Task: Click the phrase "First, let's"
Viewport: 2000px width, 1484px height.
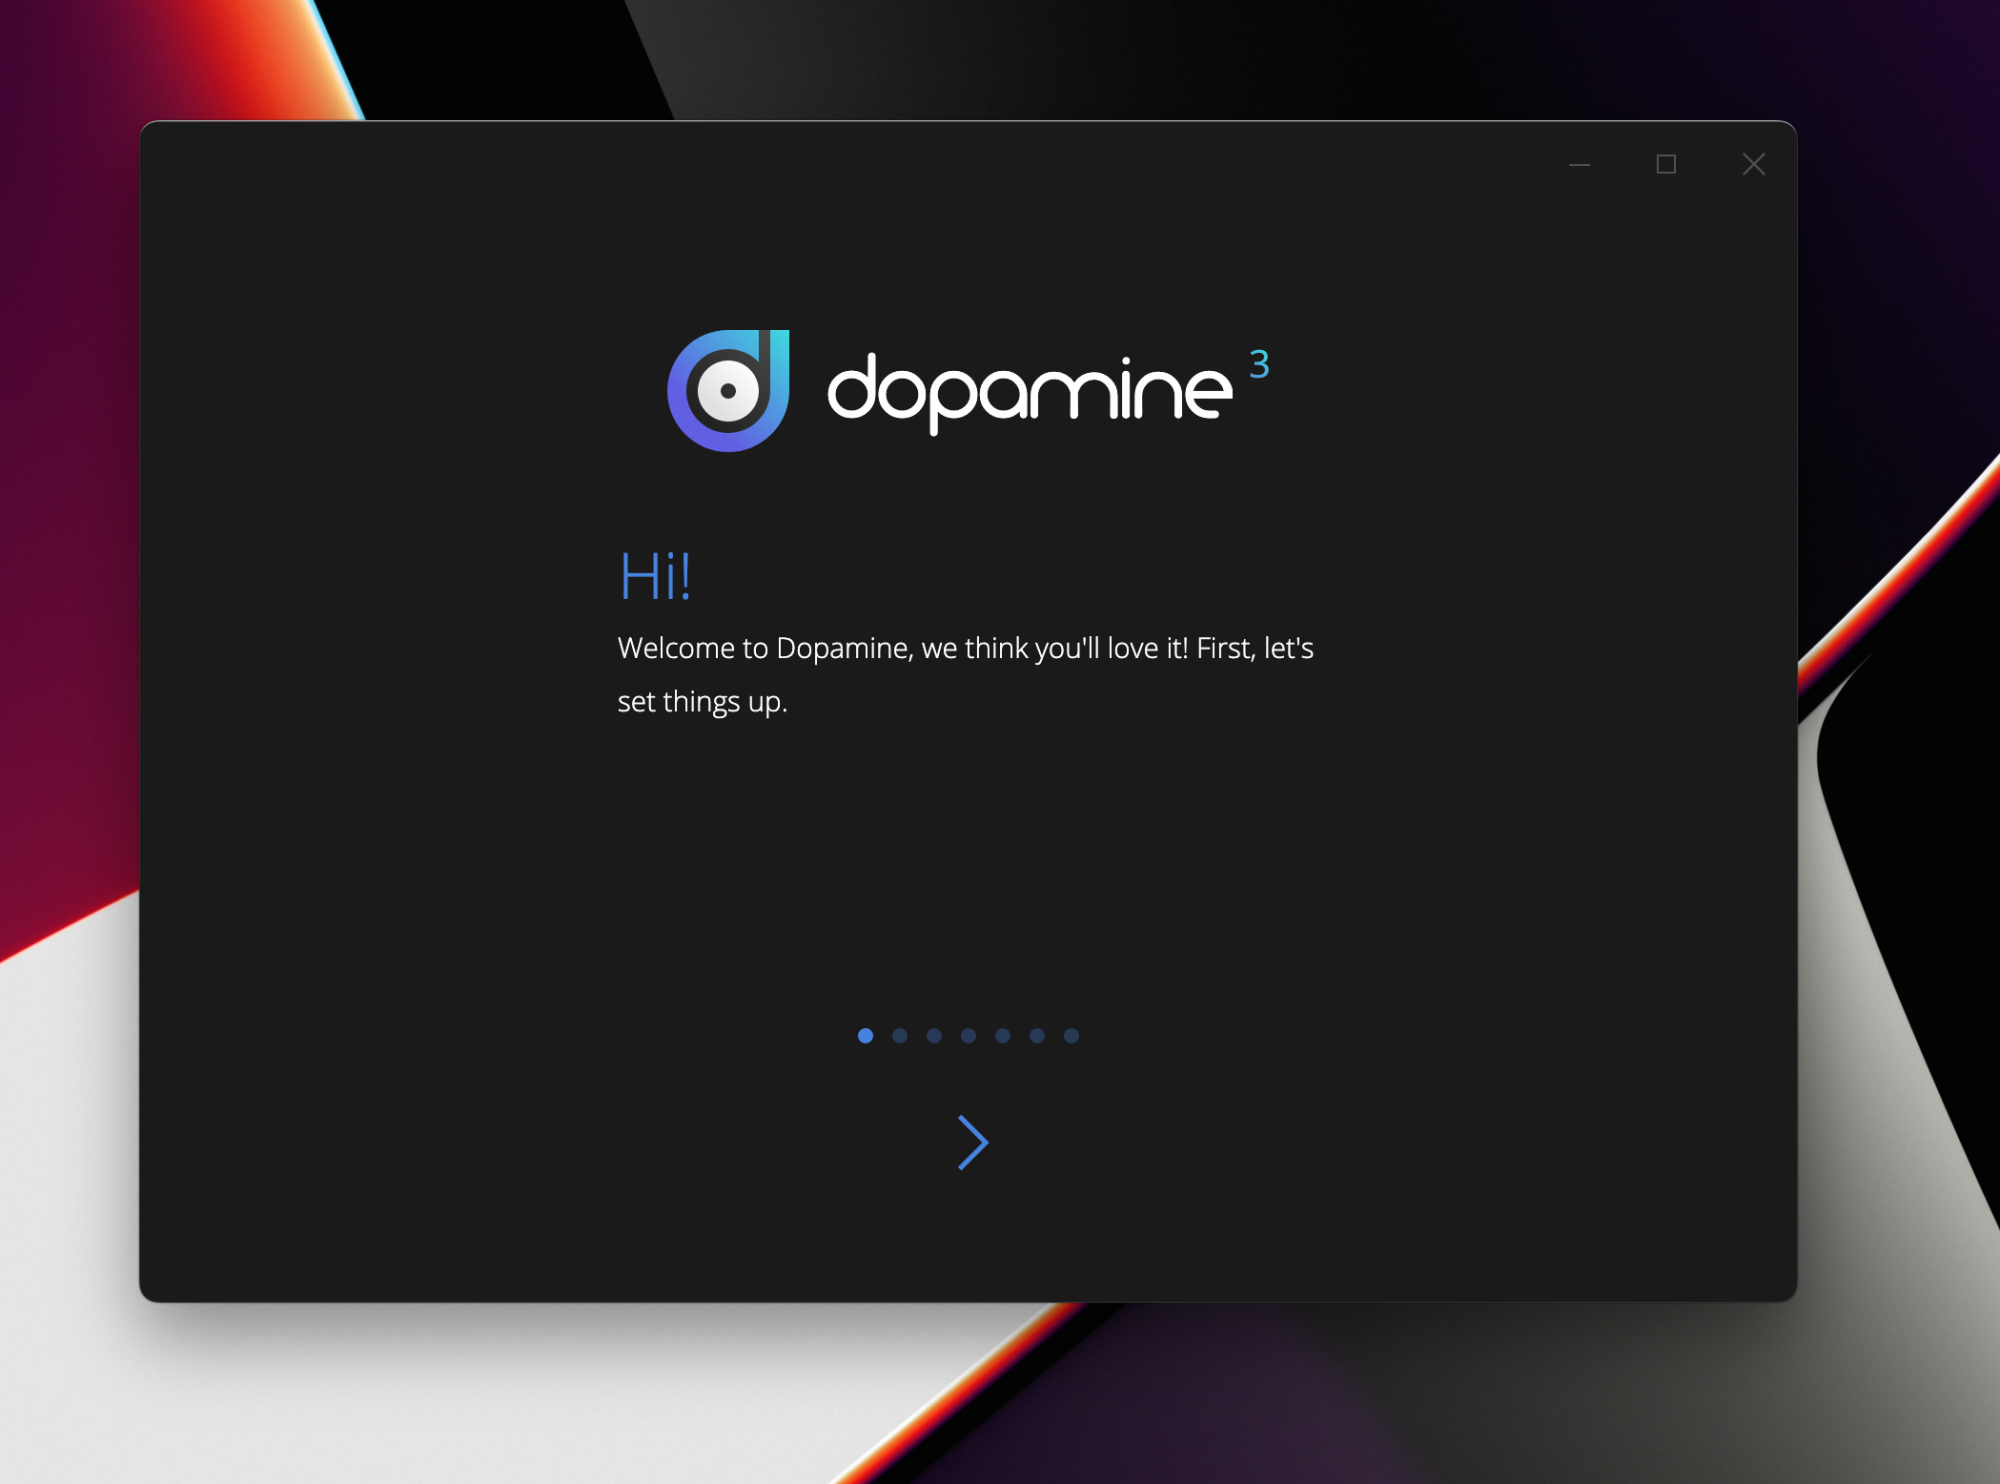Action: coord(1255,649)
